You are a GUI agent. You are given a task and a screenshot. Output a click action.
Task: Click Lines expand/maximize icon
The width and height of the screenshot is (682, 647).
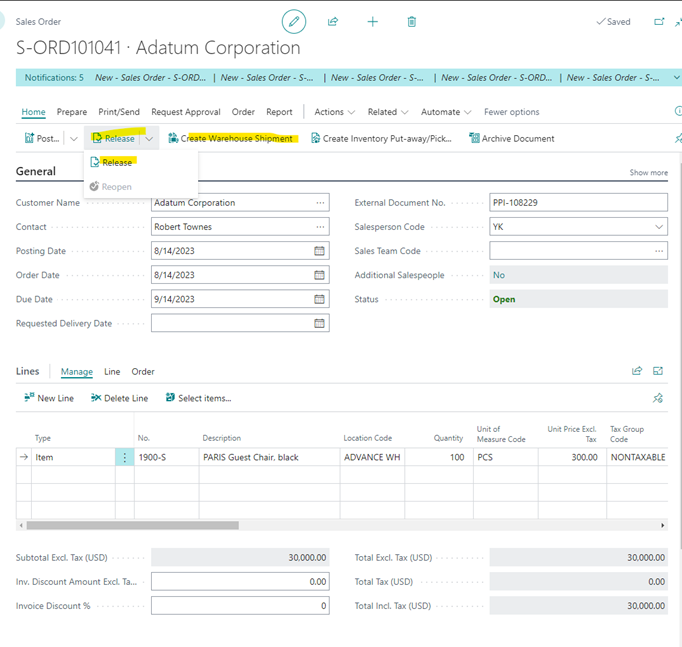pyautogui.click(x=658, y=370)
